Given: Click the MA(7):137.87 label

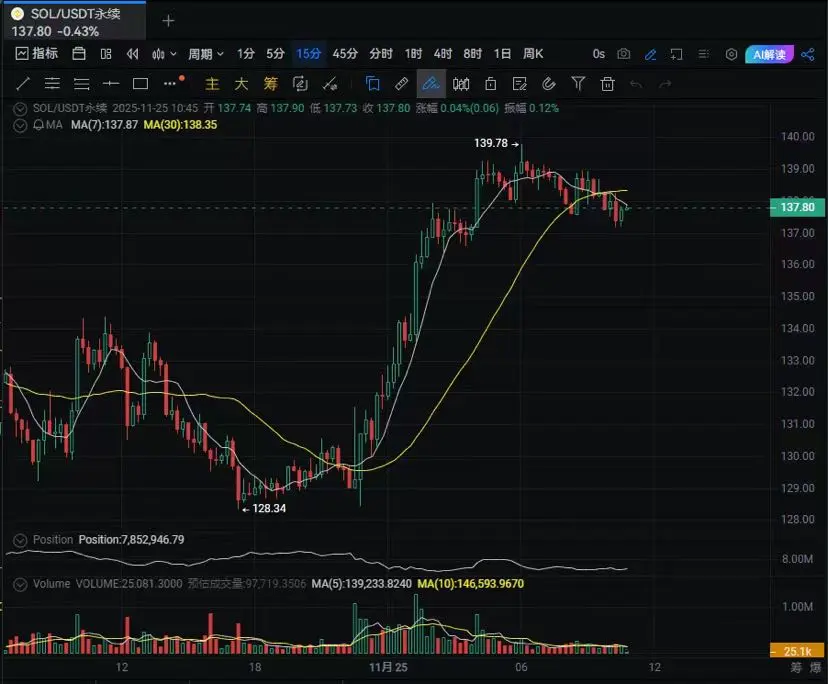Looking at the screenshot, I should [x=105, y=125].
